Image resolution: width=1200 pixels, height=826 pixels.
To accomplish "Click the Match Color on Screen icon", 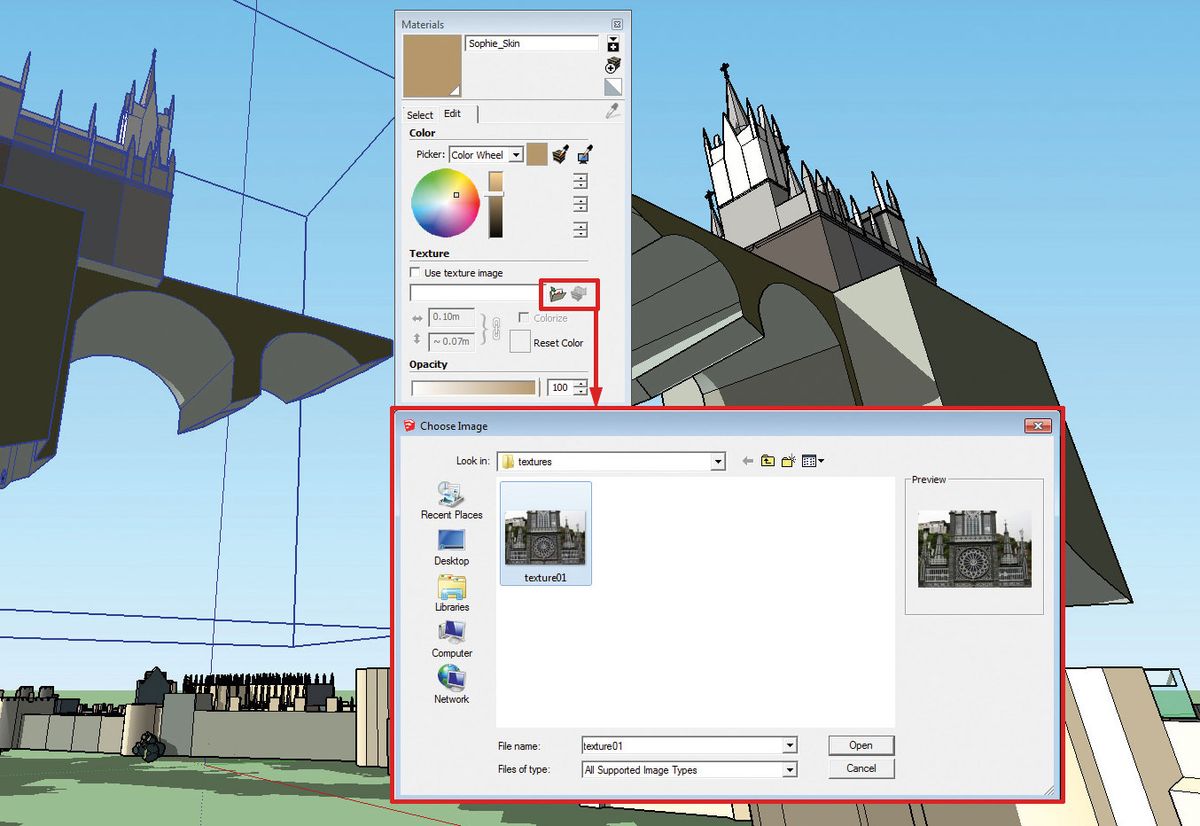I will tap(582, 155).
